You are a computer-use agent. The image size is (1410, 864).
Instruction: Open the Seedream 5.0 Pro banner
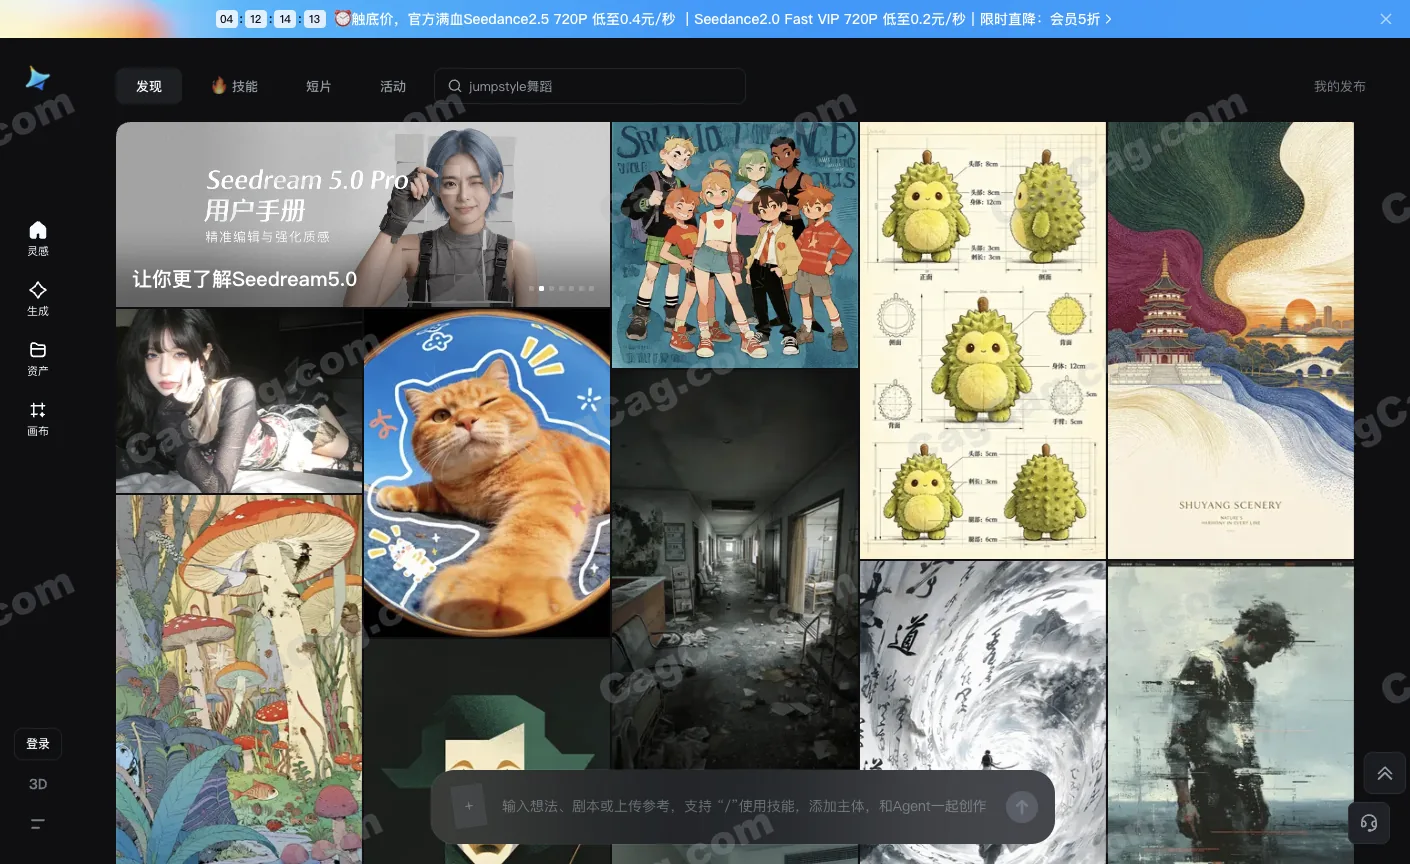pos(363,214)
